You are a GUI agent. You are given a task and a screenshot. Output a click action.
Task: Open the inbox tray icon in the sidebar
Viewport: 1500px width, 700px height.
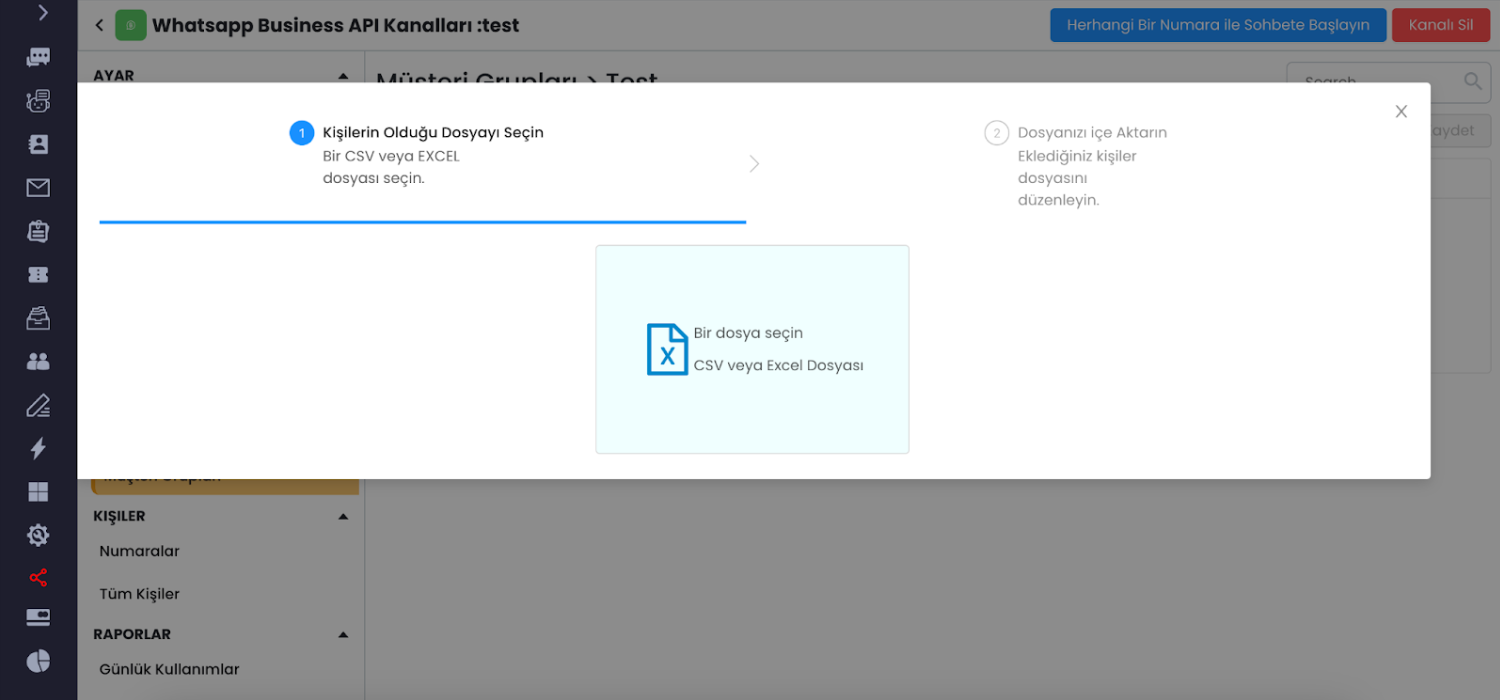tap(38, 318)
